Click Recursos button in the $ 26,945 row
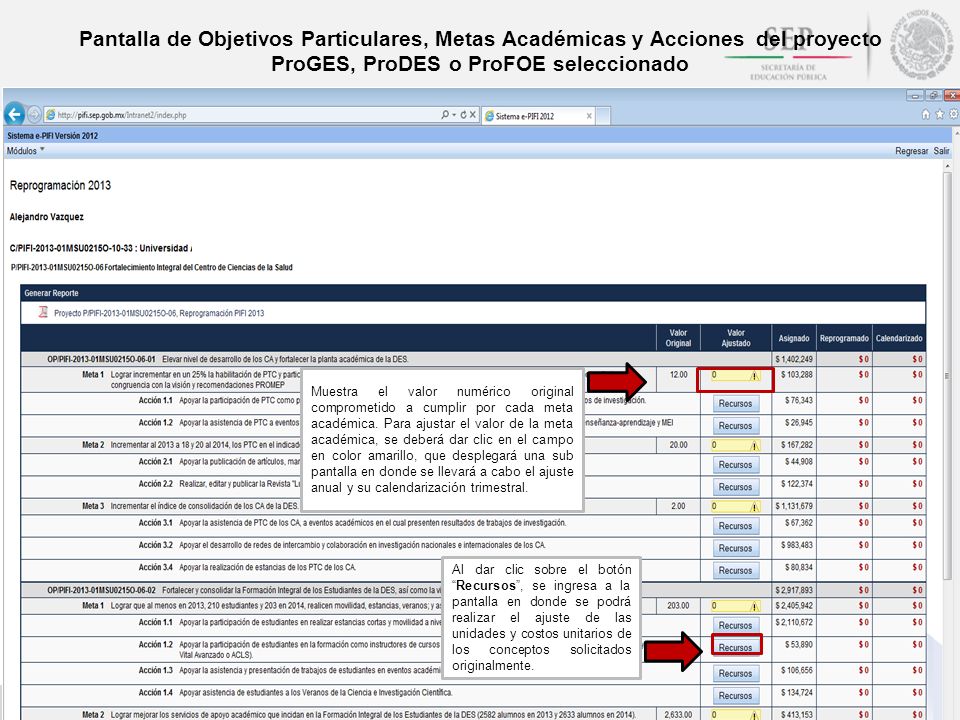The width and height of the screenshot is (960, 720). pos(735,426)
